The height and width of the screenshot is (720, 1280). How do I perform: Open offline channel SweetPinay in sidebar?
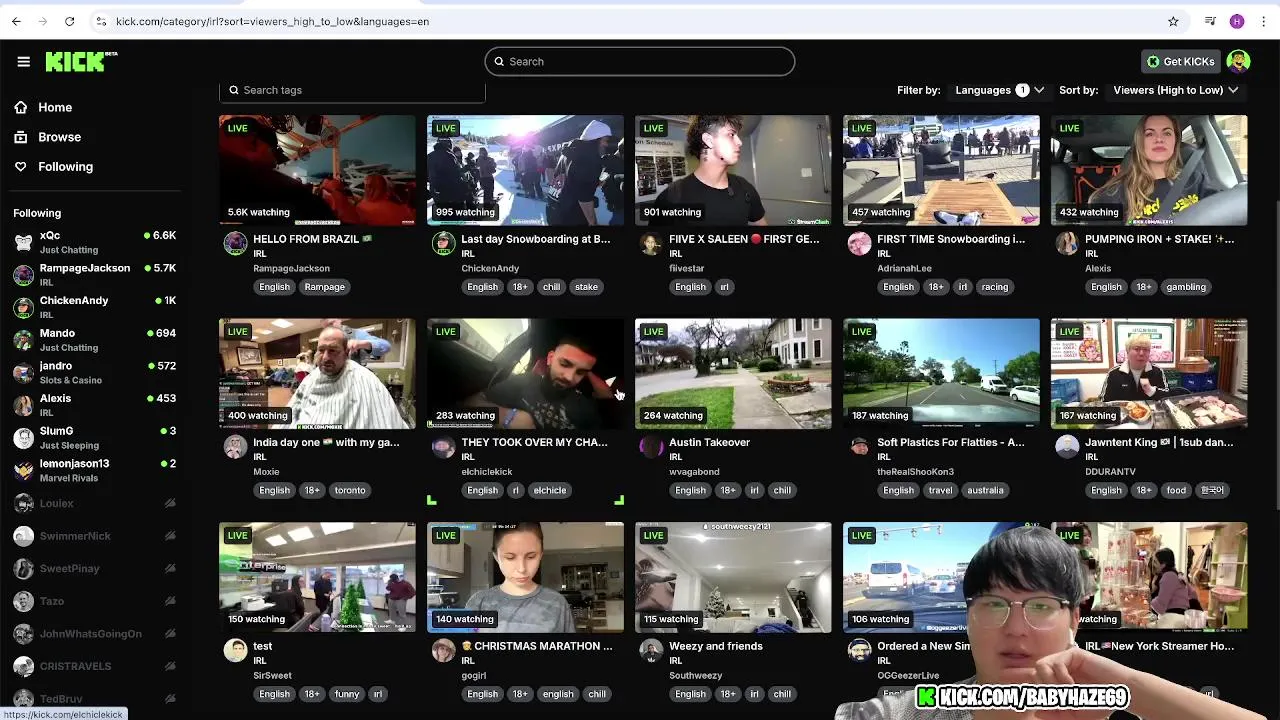pos(95,569)
